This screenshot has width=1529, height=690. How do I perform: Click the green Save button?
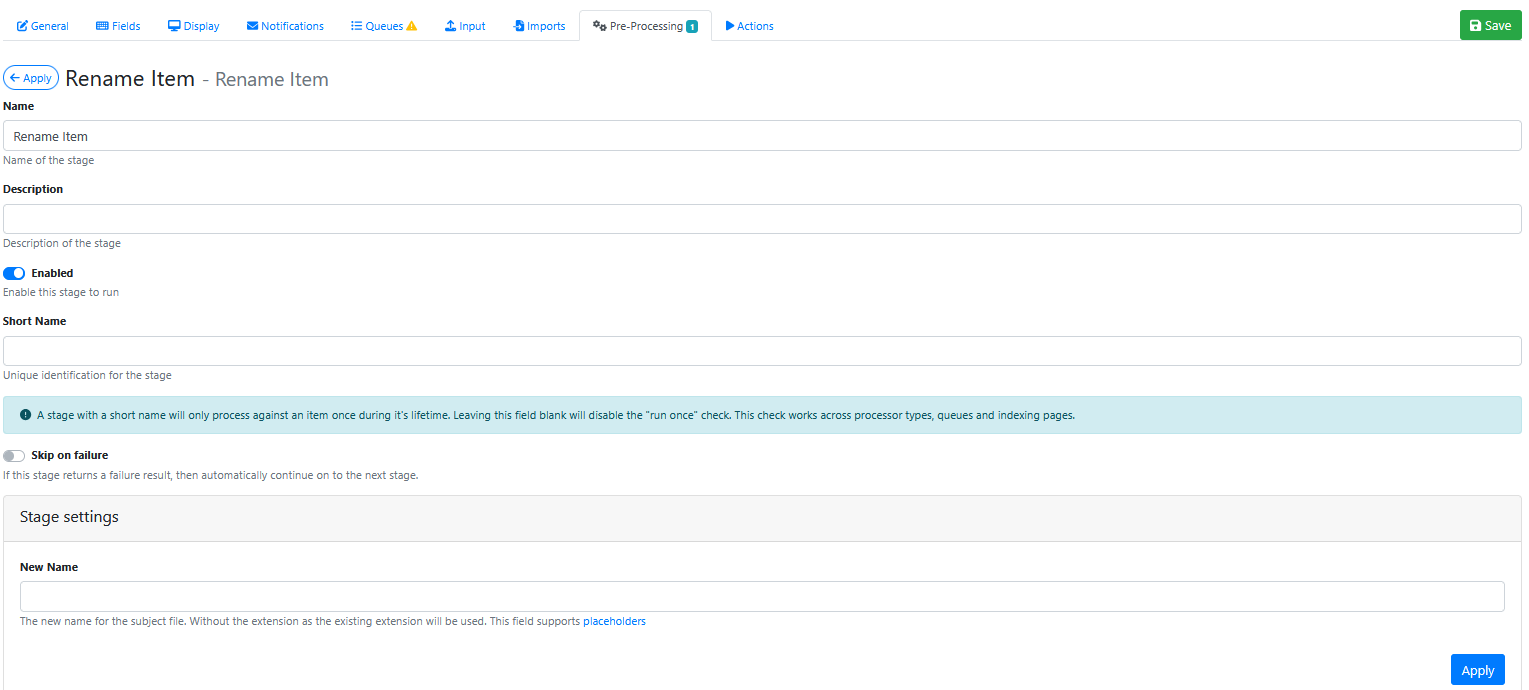1490,26
